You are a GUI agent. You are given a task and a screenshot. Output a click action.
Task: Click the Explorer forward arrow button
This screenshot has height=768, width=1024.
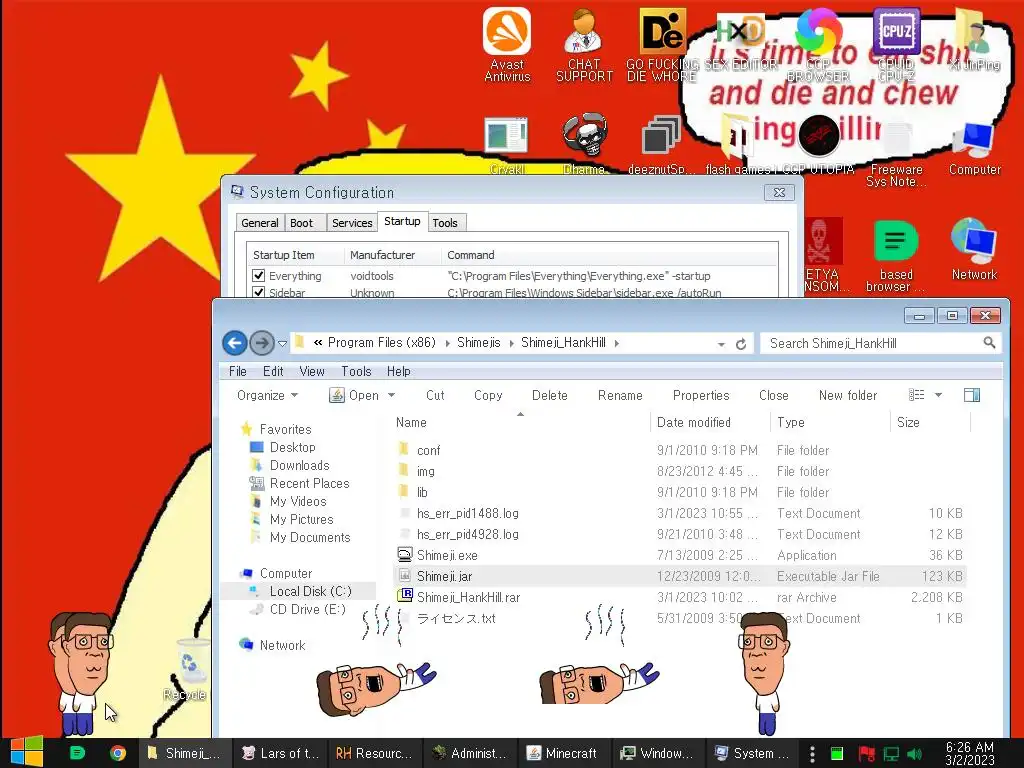[x=262, y=343]
